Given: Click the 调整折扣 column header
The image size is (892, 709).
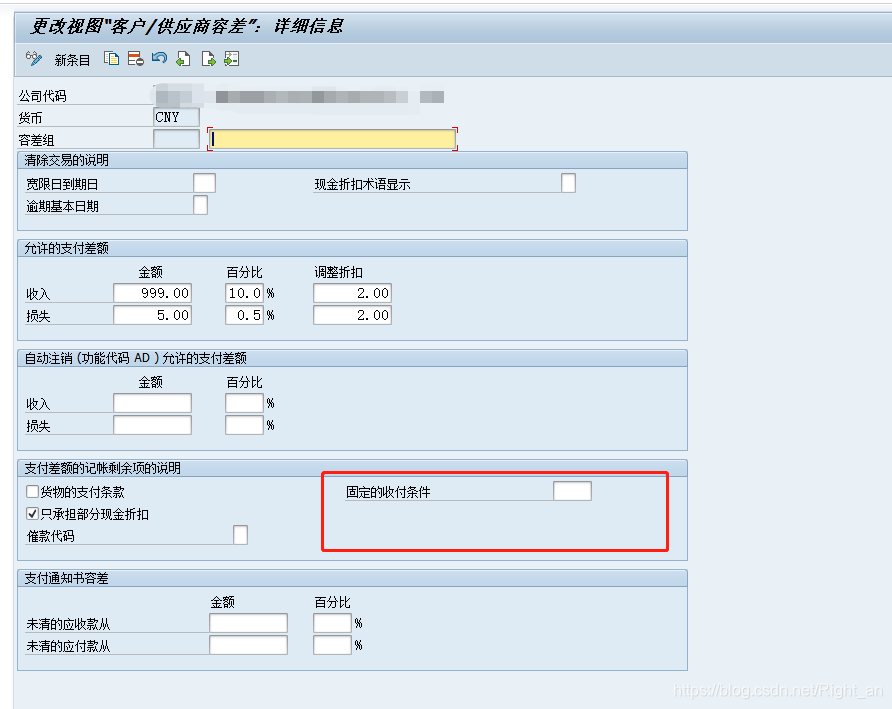Looking at the screenshot, I should 338,272.
